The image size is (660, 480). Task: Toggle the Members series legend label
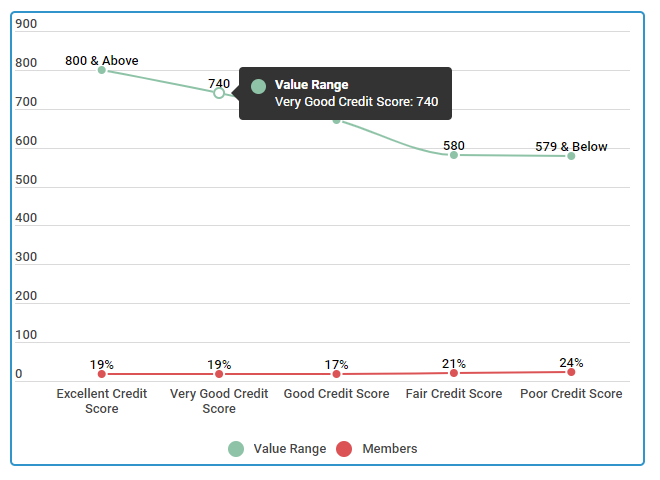390,449
